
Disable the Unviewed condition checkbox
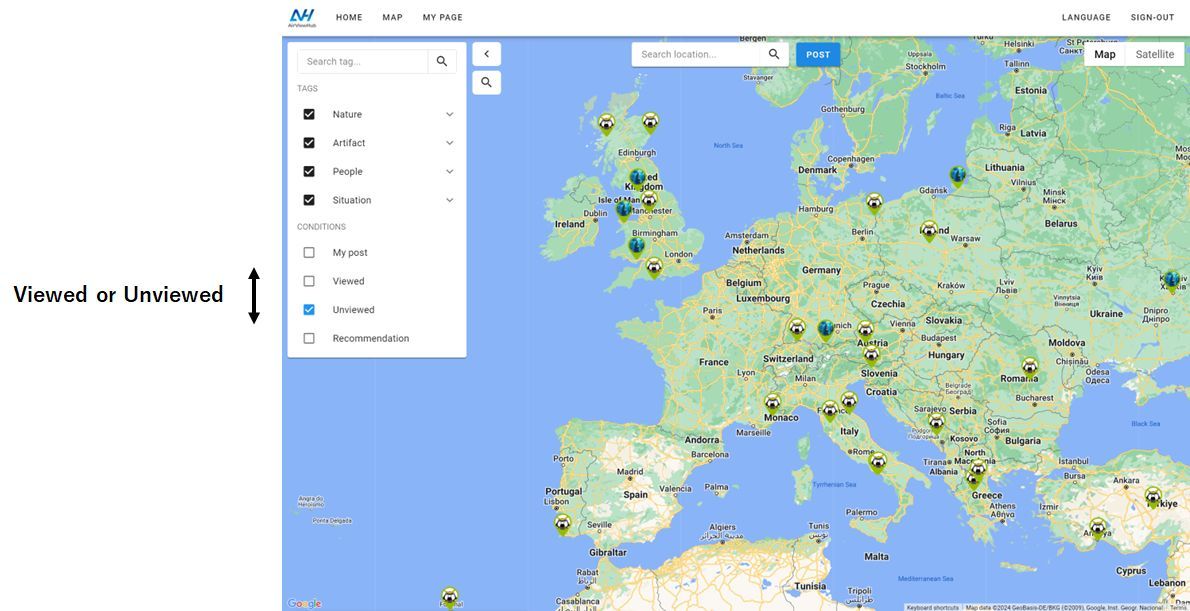coord(309,310)
